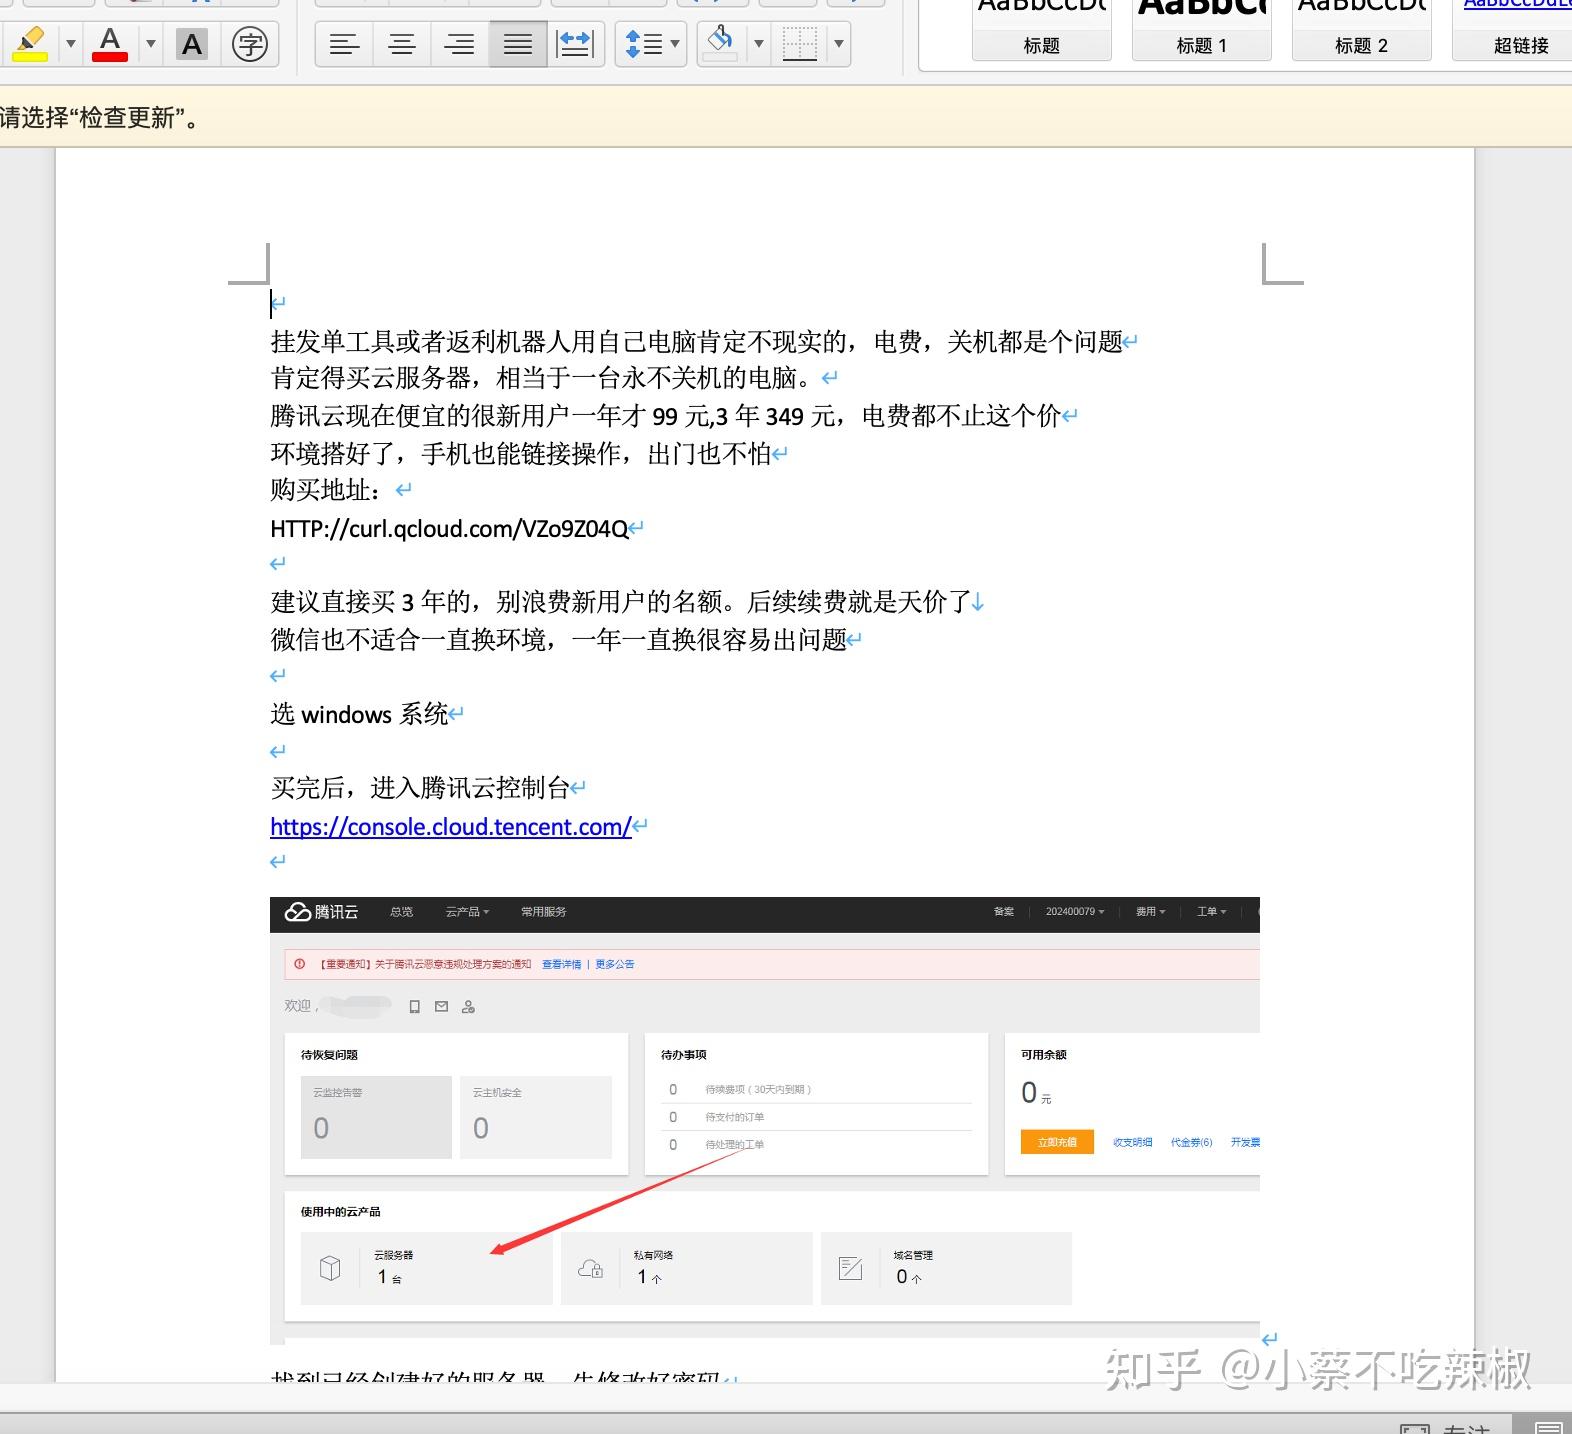Apply the paragraph borders button

point(800,44)
